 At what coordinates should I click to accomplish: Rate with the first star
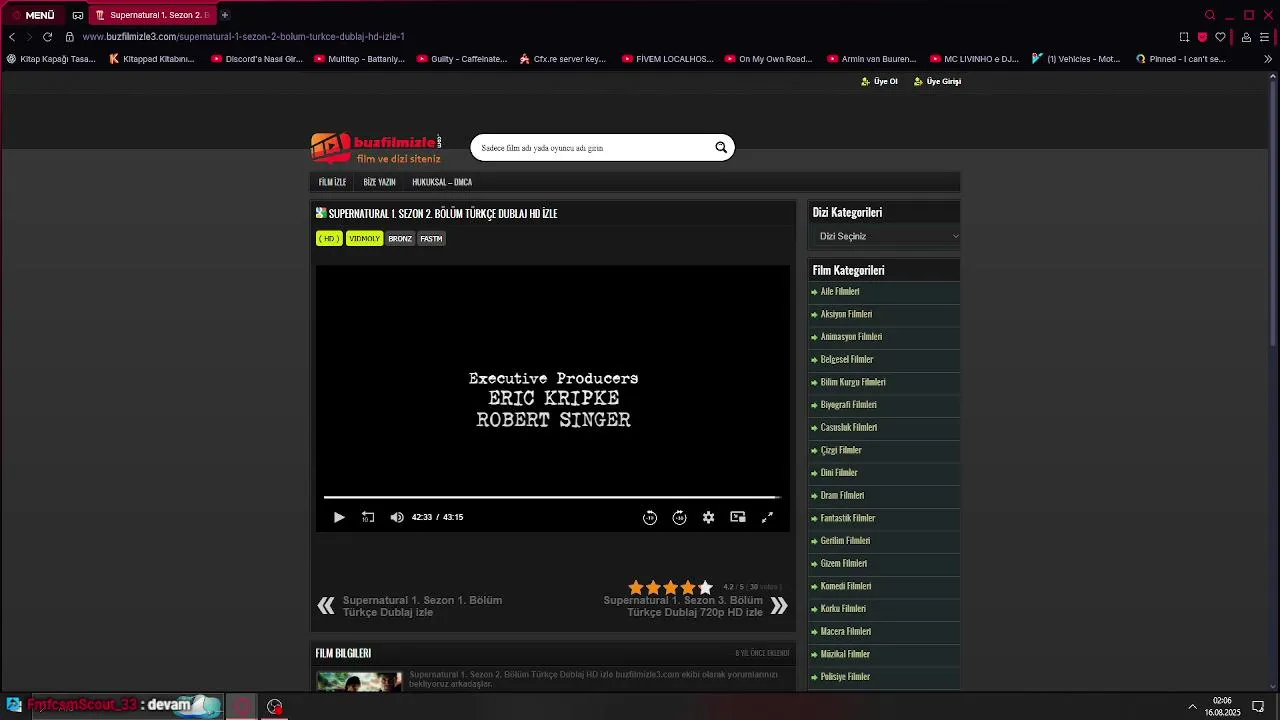[636, 587]
